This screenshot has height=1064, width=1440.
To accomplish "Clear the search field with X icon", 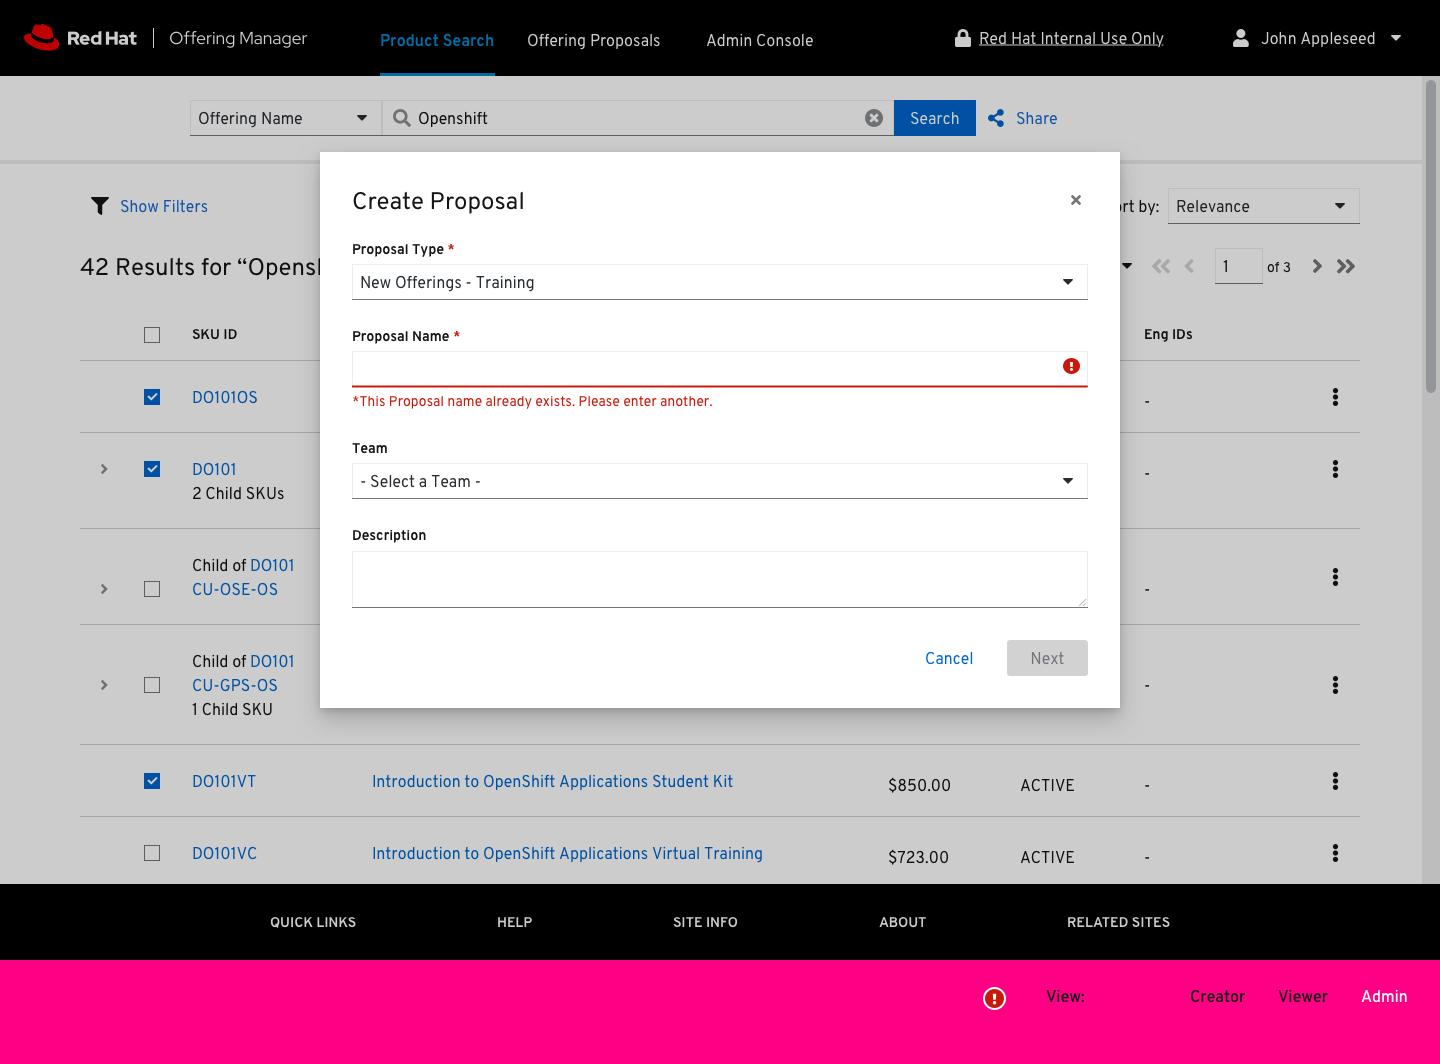I will pos(874,118).
